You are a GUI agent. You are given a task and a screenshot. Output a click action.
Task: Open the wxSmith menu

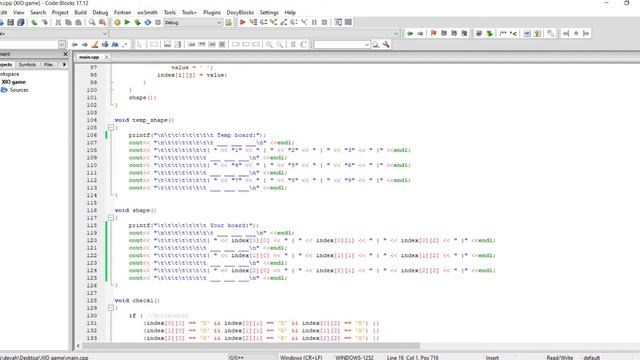[147, 13]
